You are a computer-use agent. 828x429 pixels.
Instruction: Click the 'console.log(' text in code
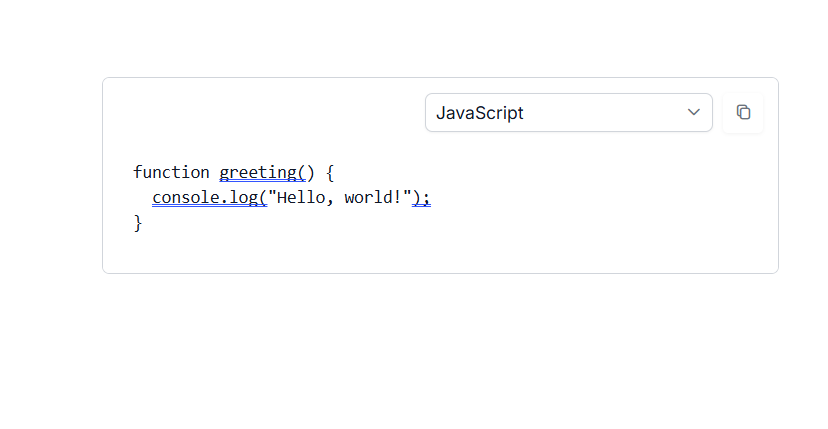click(x=210, y=198)
